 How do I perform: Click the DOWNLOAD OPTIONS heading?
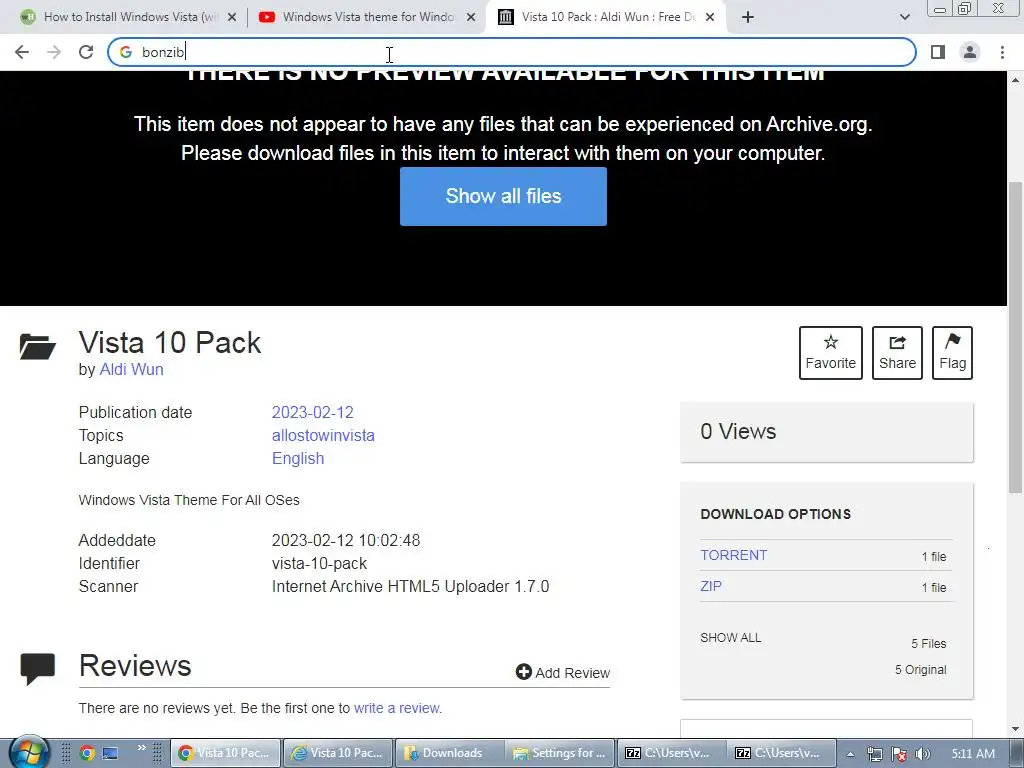tap(775, 514)
